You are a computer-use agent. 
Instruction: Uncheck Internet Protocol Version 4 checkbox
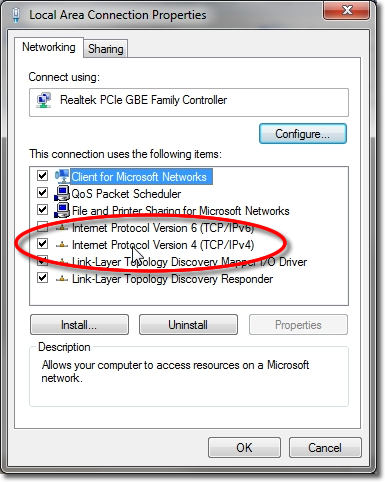coord(42,243)
